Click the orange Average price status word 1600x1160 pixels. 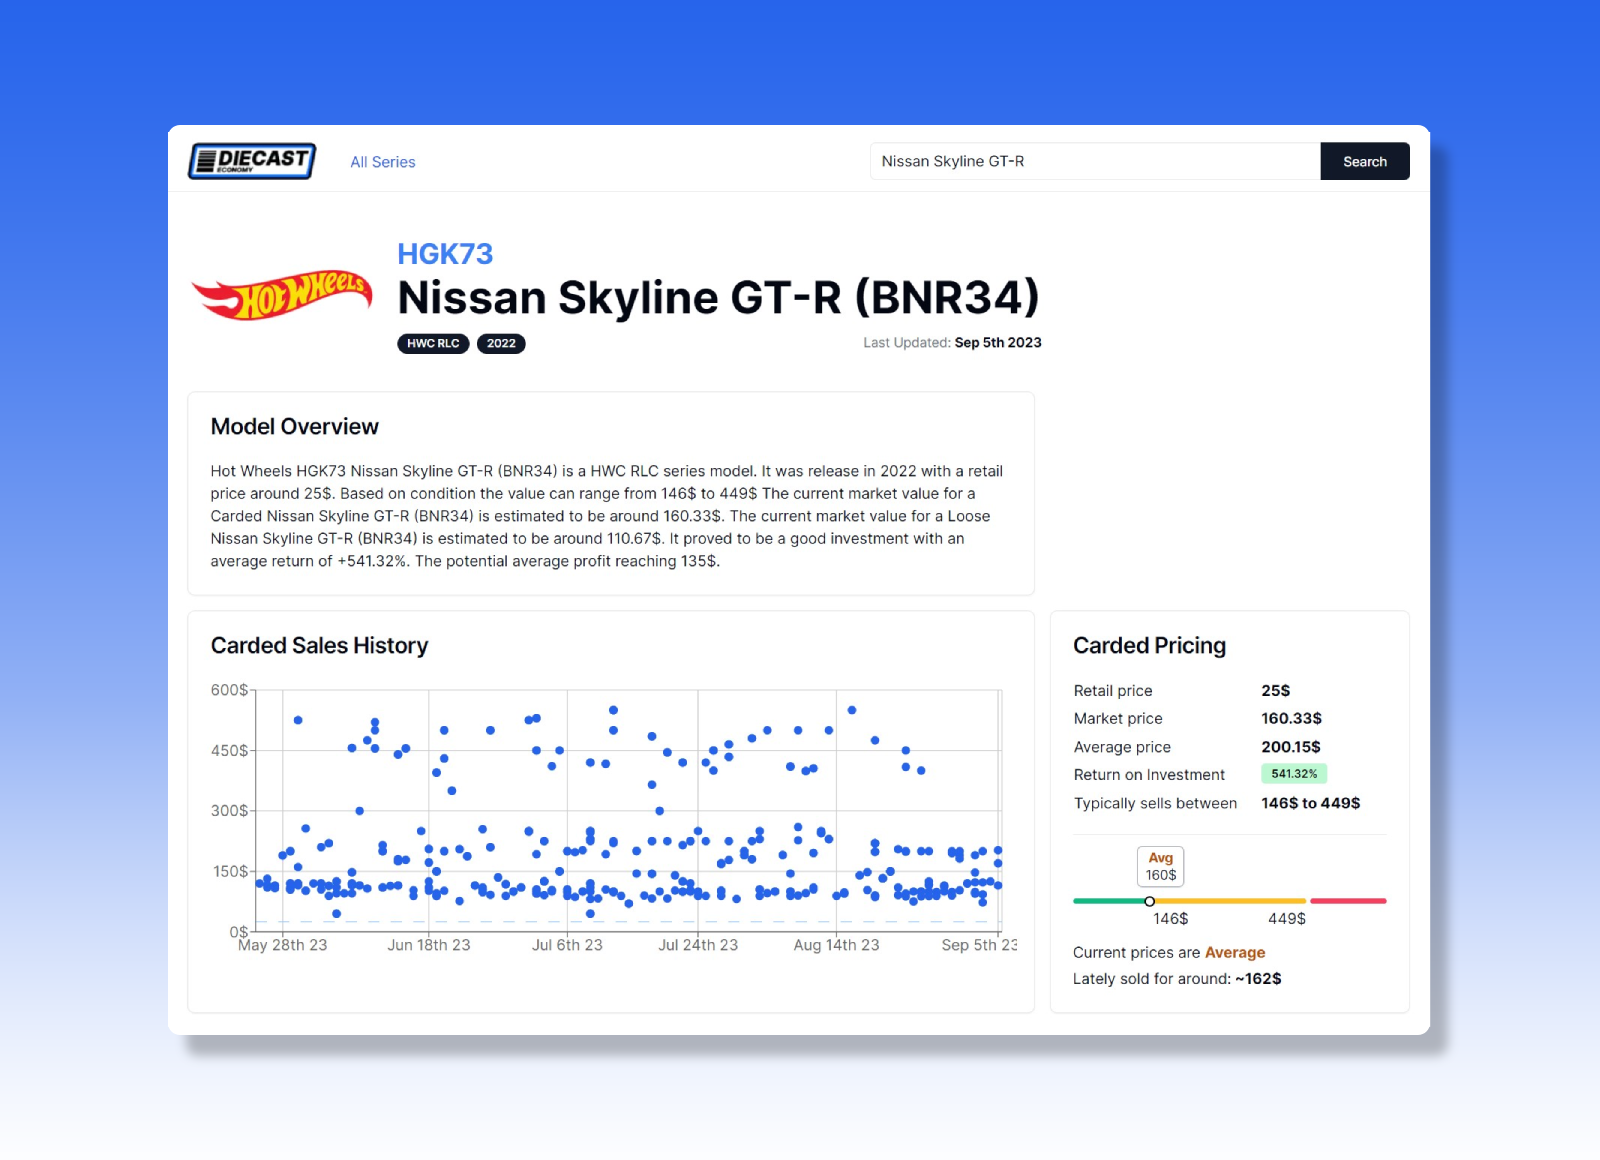[x=1235, y=952]
